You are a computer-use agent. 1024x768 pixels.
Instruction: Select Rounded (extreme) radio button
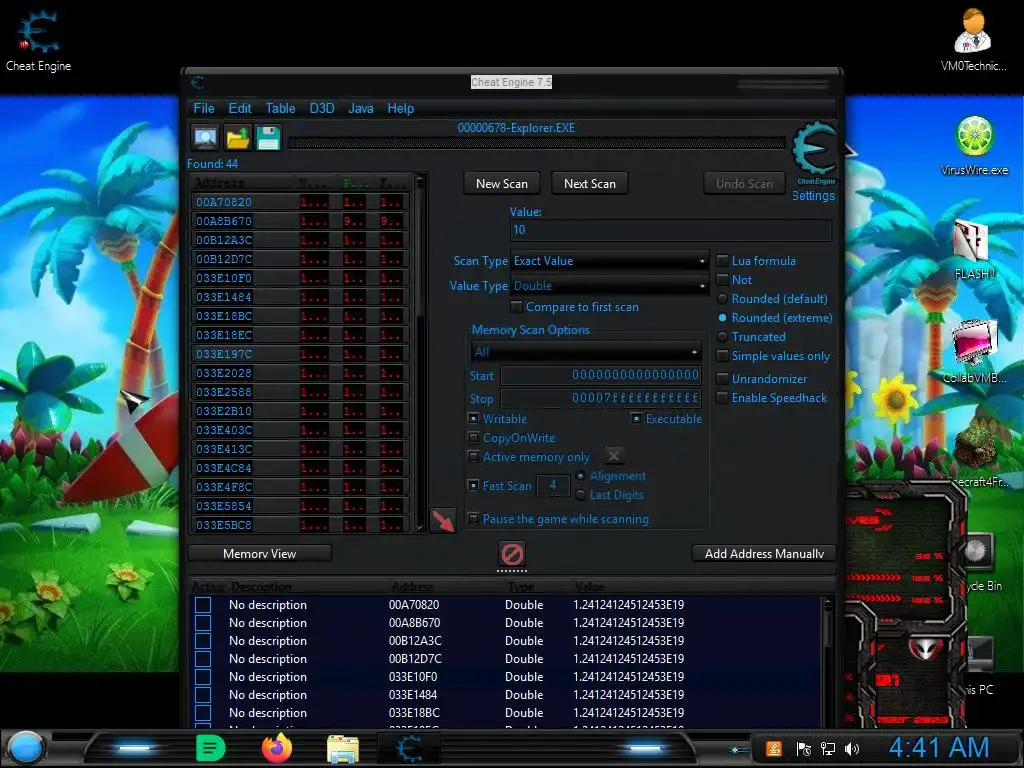tap(722, 318)
